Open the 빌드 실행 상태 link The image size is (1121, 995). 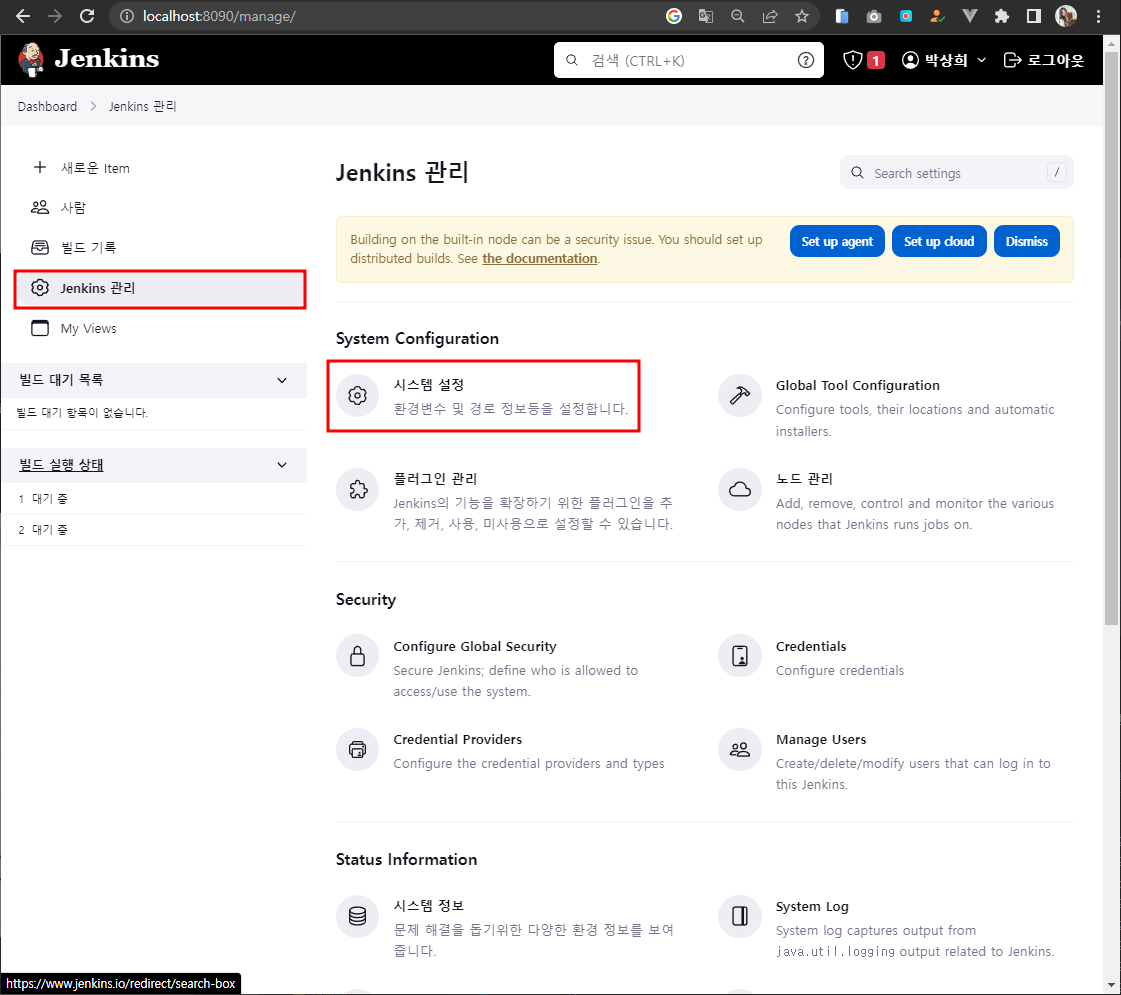[61, 465]
